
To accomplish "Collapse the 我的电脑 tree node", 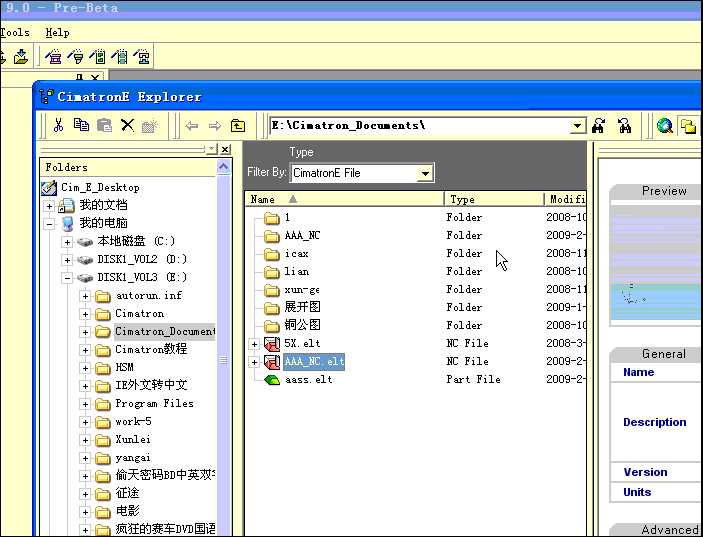I will [x=49, y=224].
